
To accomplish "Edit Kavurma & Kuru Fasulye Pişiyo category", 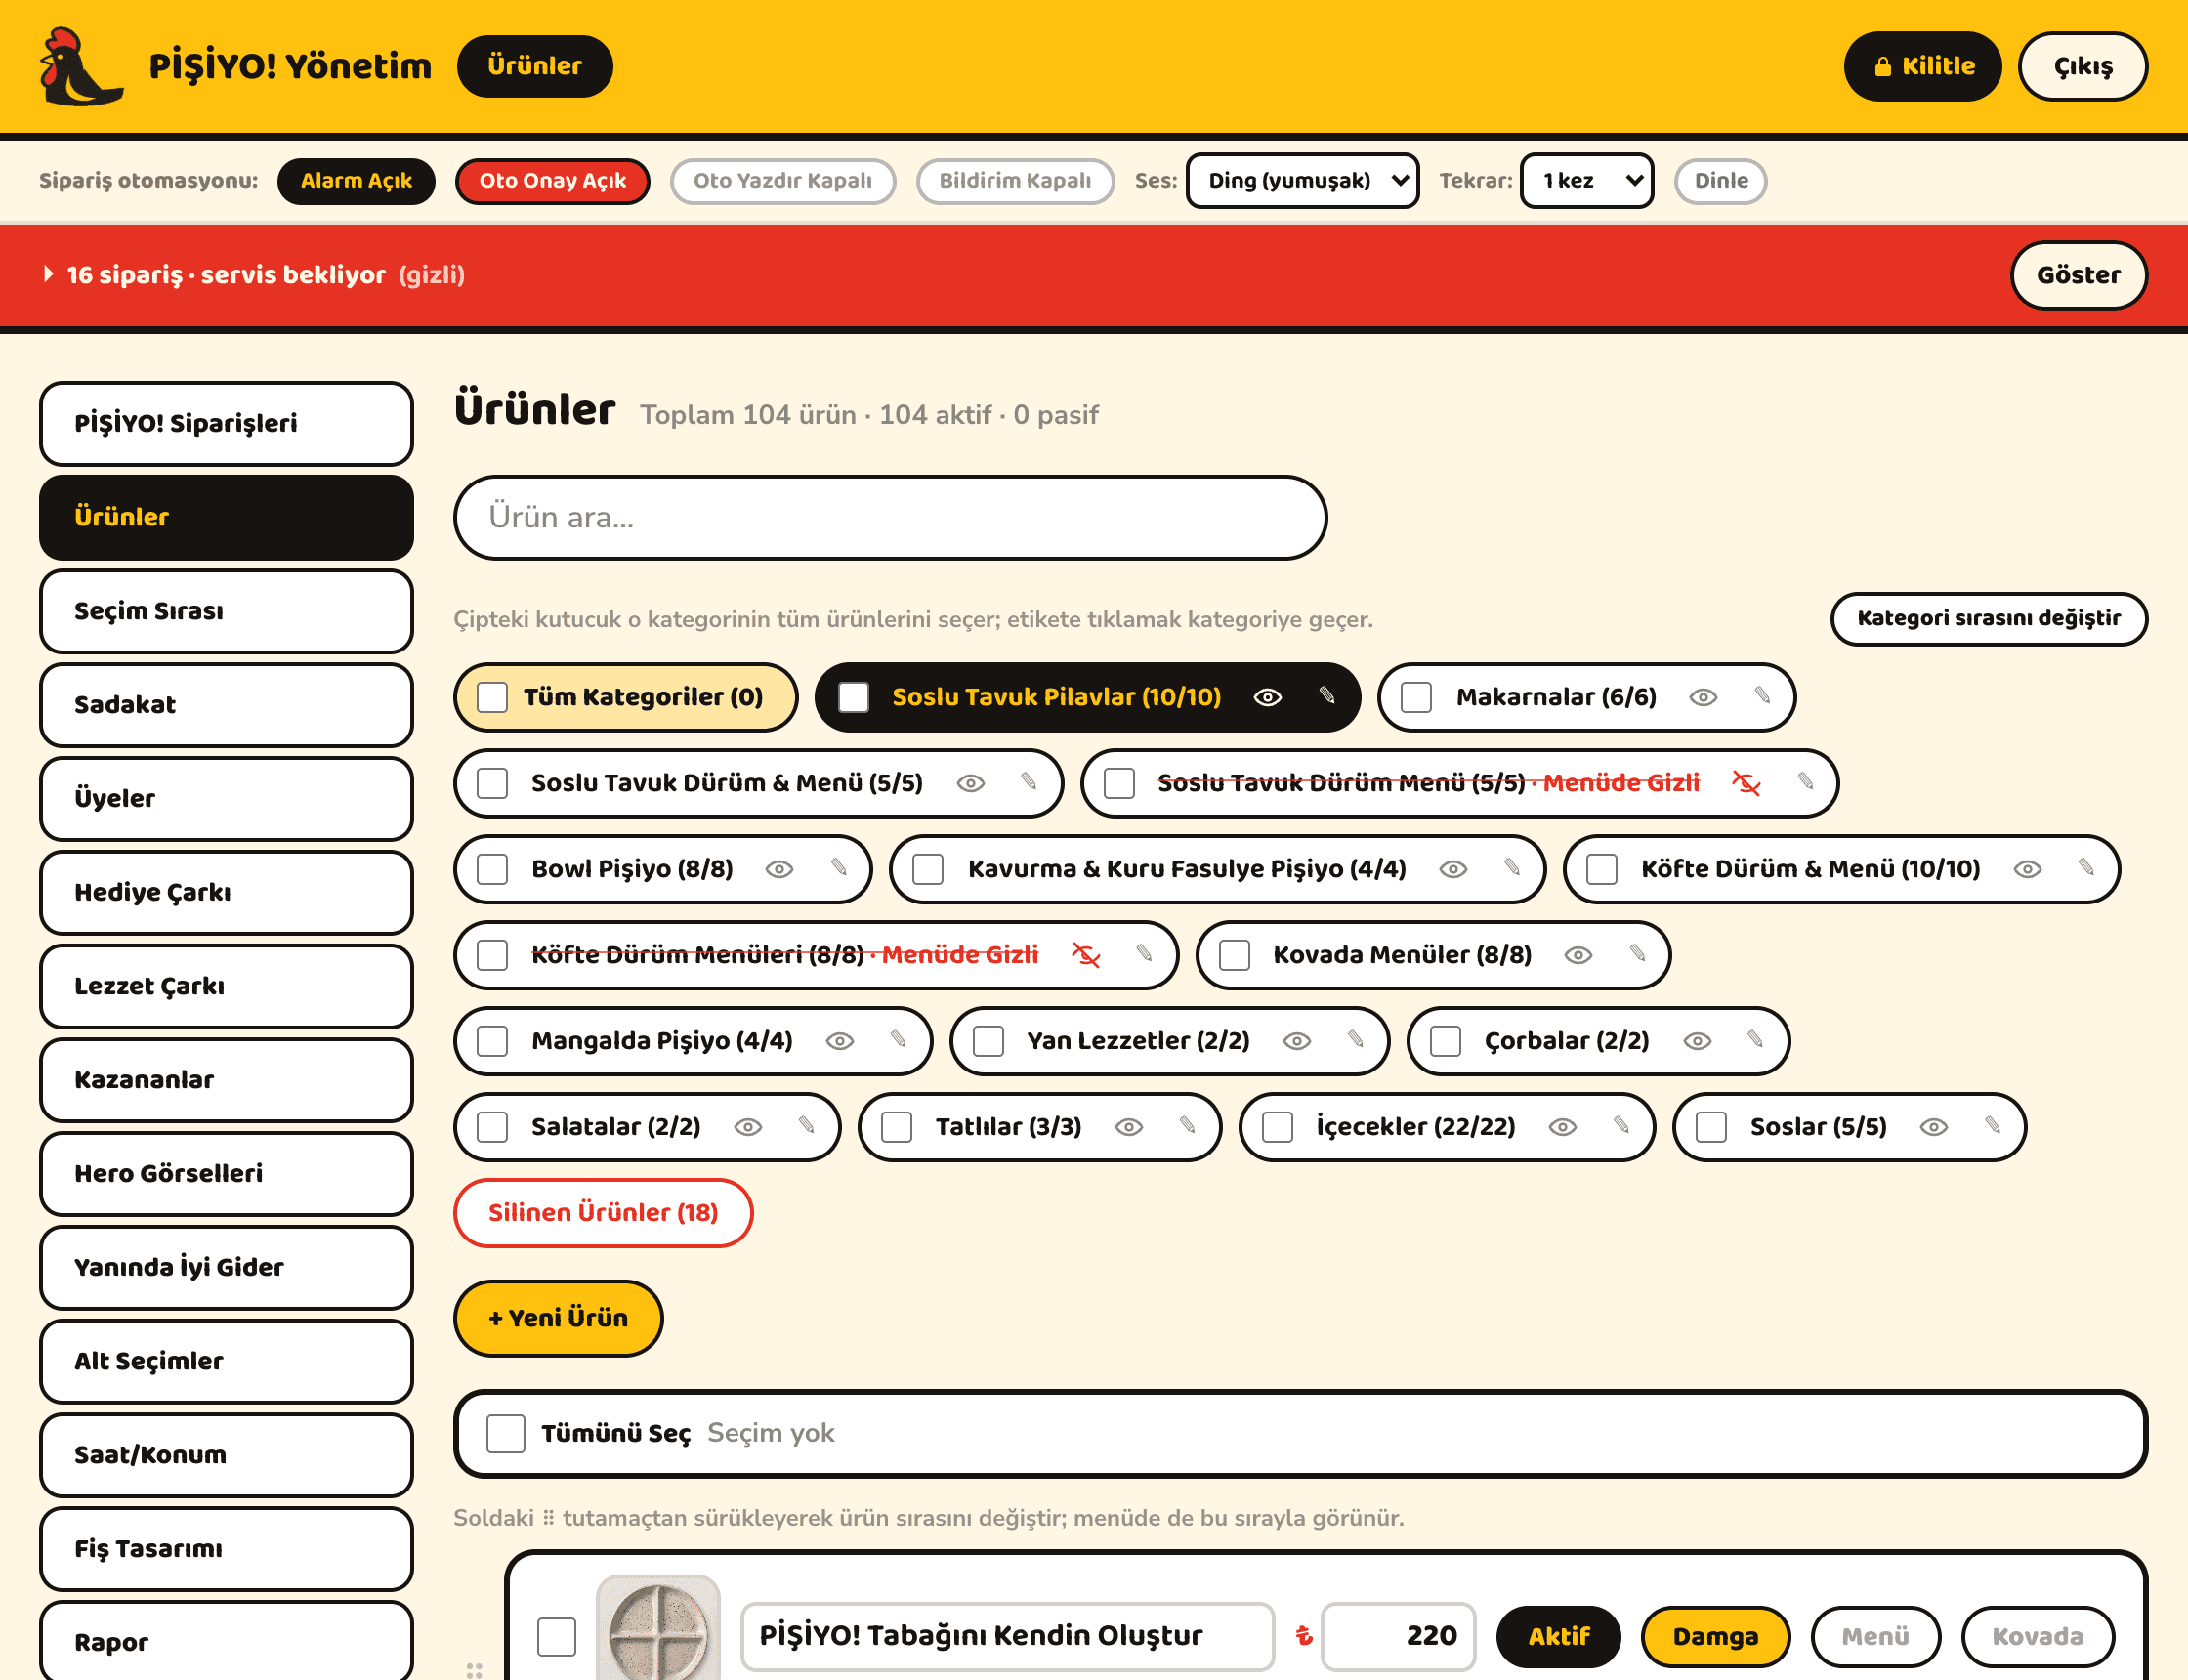I will click(x=1512, y=868).
